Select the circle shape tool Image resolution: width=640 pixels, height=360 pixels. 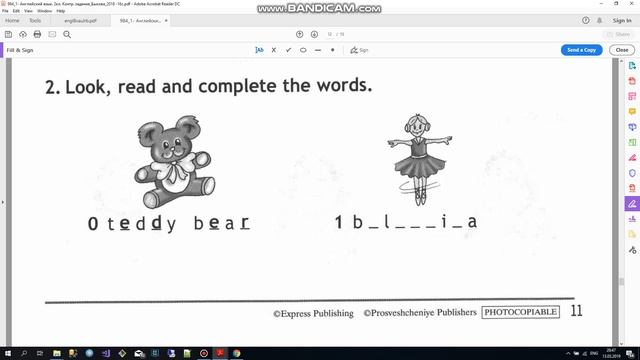pyautogui.click(x=303, y=50)
